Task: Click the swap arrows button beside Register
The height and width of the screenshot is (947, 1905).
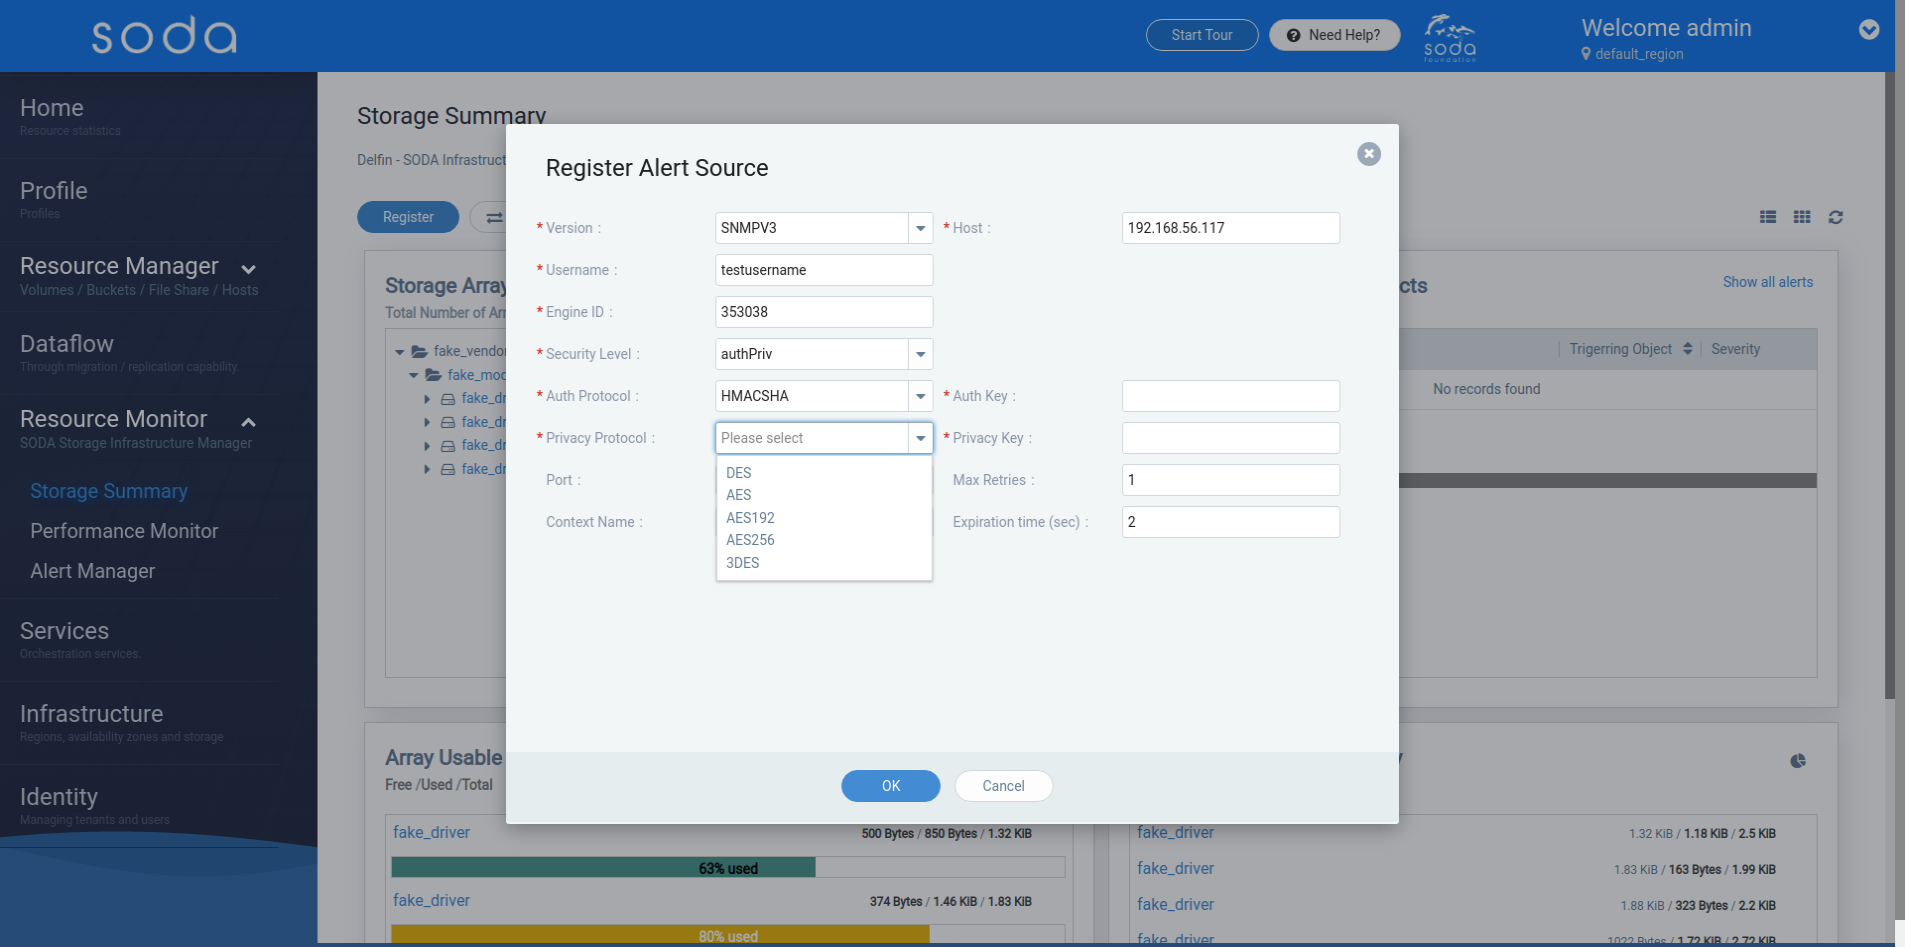Action: [x=494, y=217]
